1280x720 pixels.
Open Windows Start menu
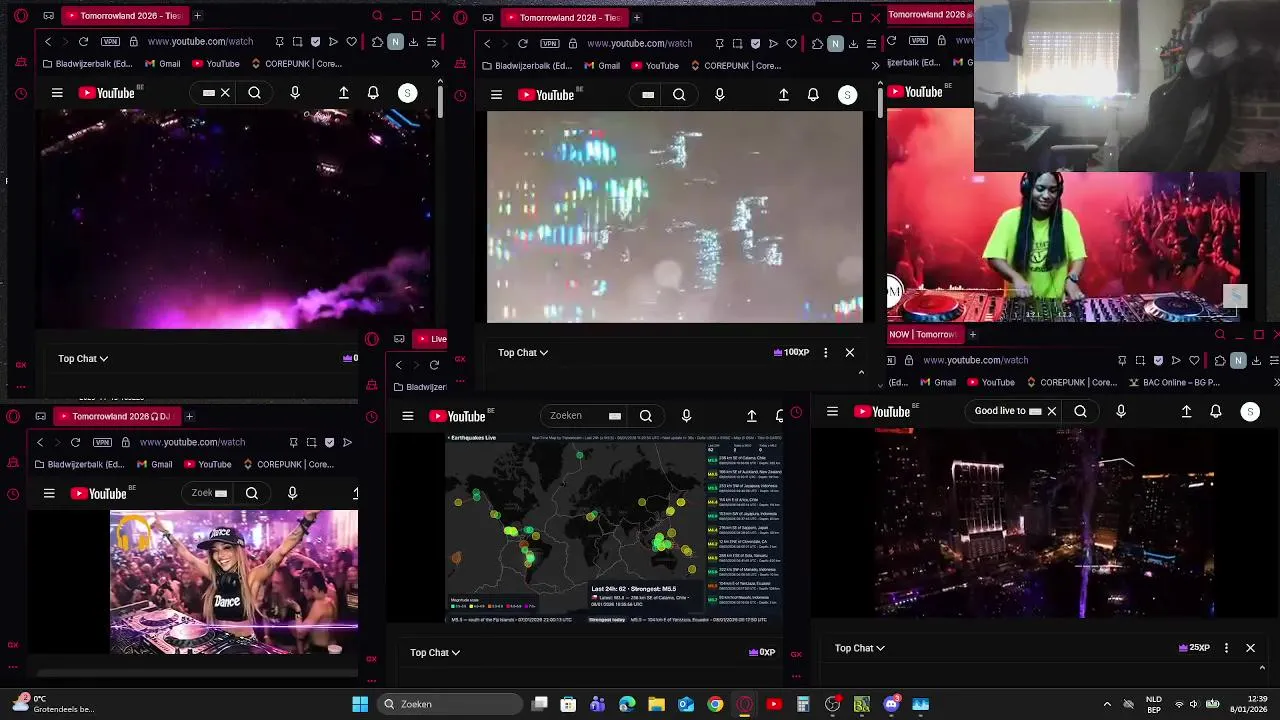click(360, 704)
